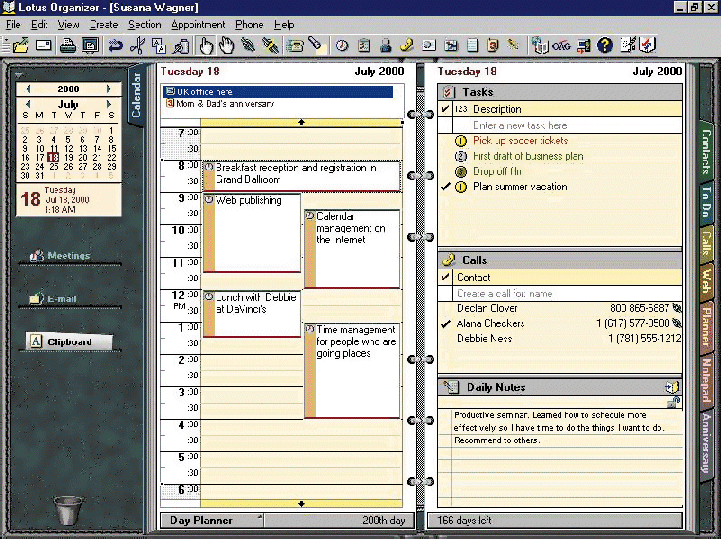
Task: Click the Open file folder icon
Action: [x=21, y=45]
